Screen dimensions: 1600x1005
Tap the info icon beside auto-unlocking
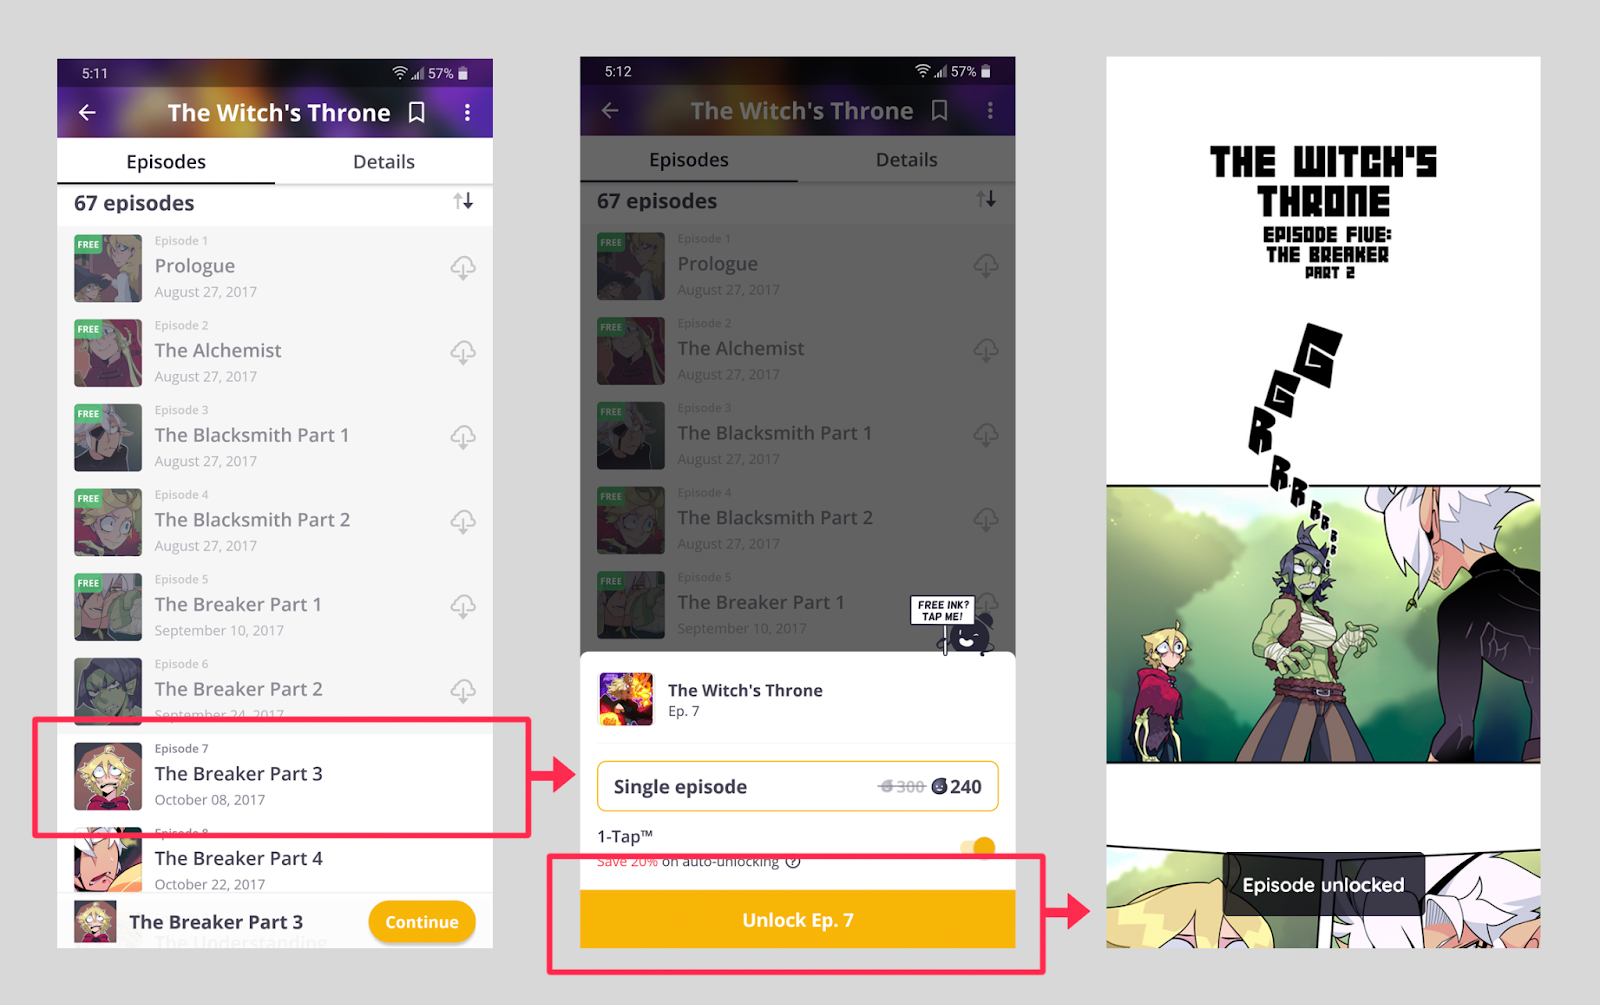pyautogui.click(x=793, y=862)
